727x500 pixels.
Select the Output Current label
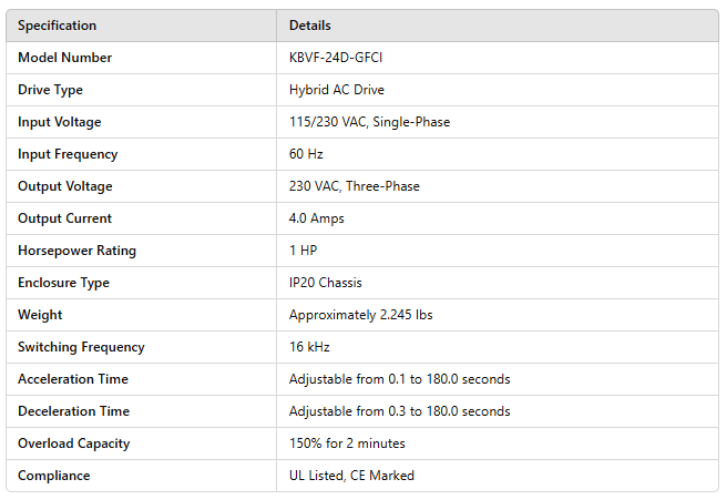pos(65,218)
